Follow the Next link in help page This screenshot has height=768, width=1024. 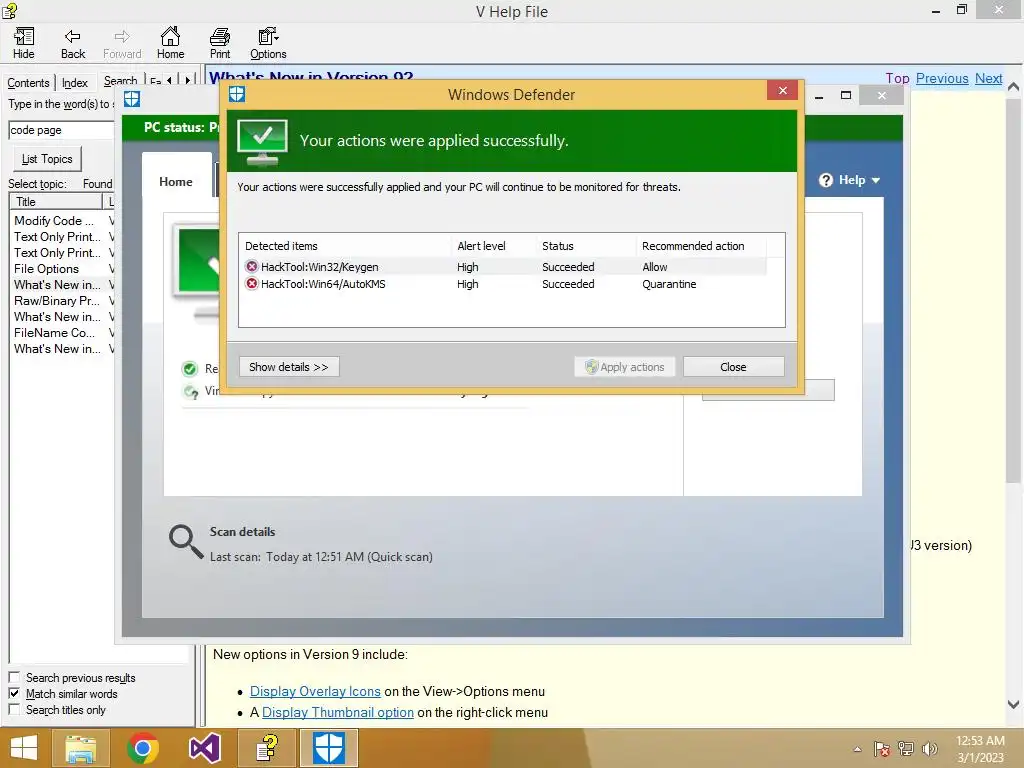pyautogui.click(x=988, y=78)
